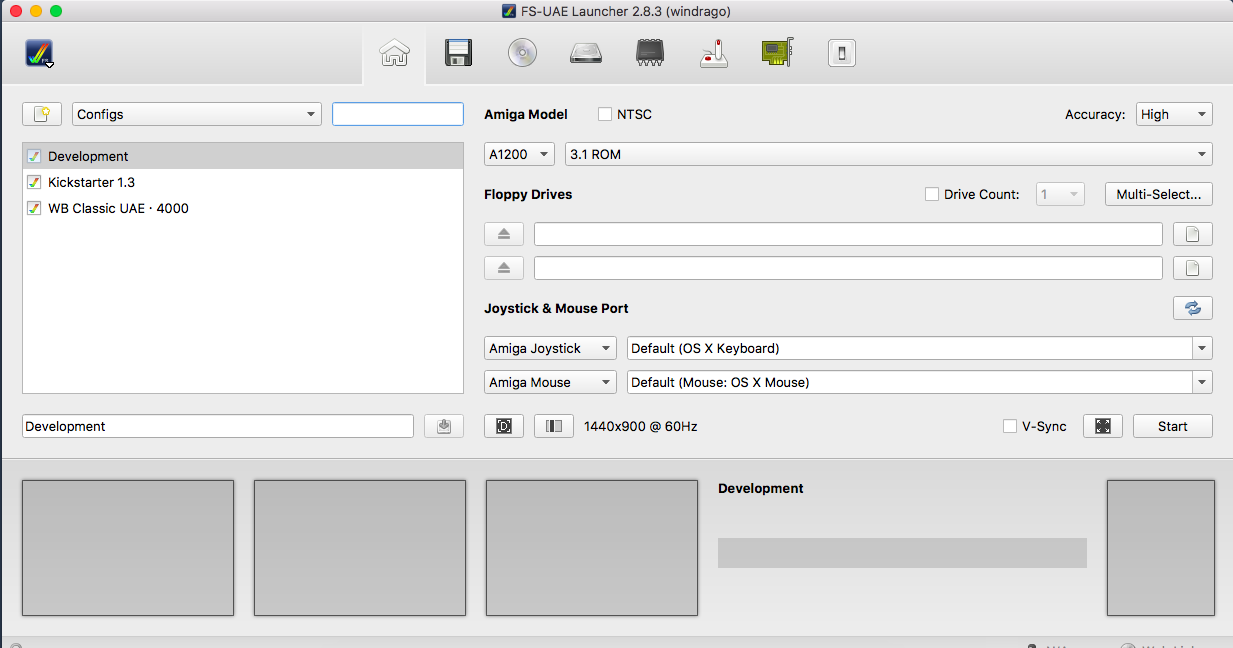Click the Multi-Select... button
Screen dimensions: 1233x648
pyautogui.click(x=1159, y=194)
